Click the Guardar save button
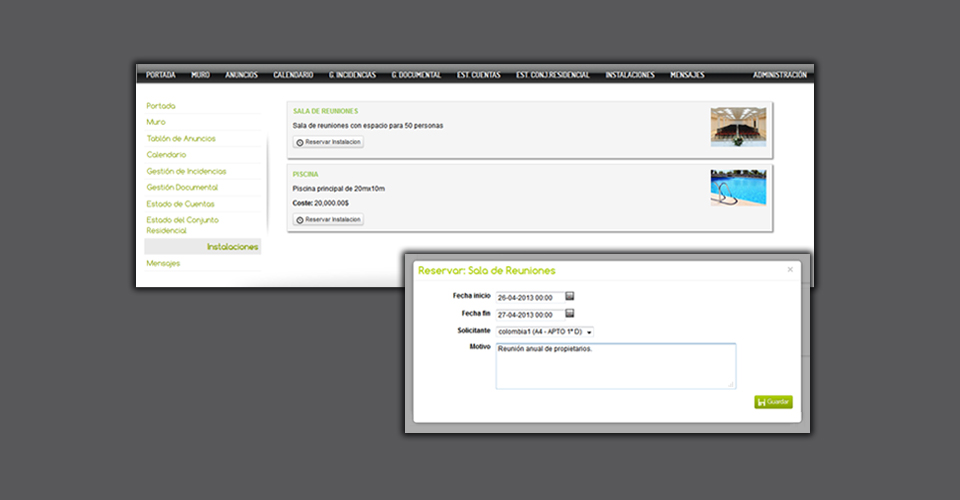960x500 pixels. coord(773,402)
